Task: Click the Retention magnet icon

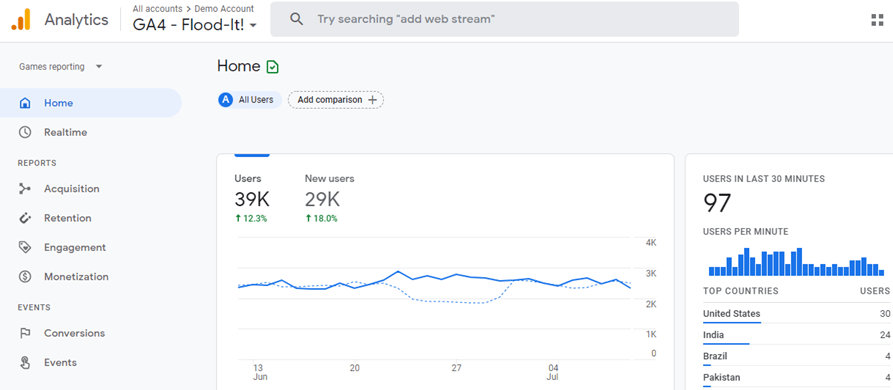Action: coord(24,218)
